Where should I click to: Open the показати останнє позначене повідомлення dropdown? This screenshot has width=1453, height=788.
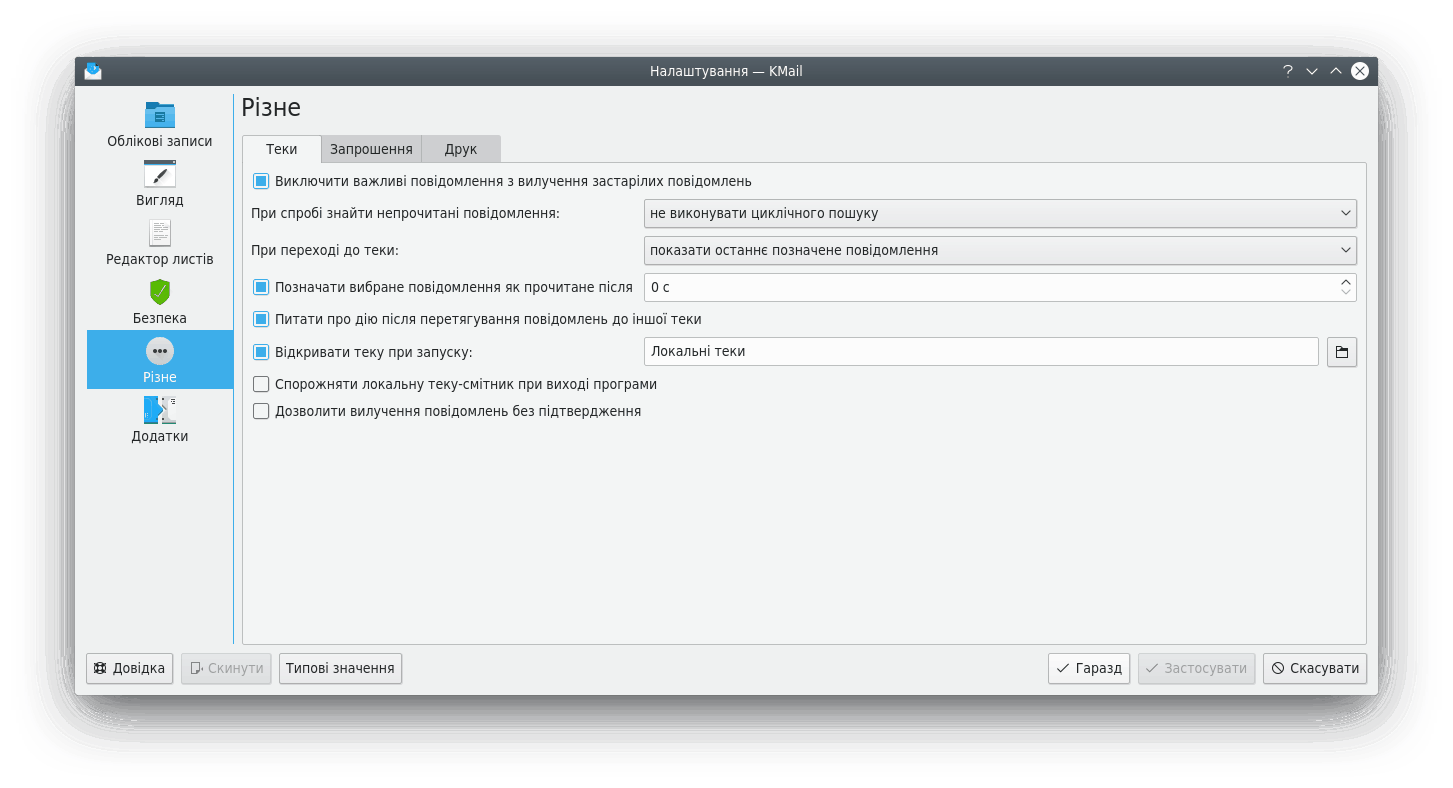[x=999, y=250]
